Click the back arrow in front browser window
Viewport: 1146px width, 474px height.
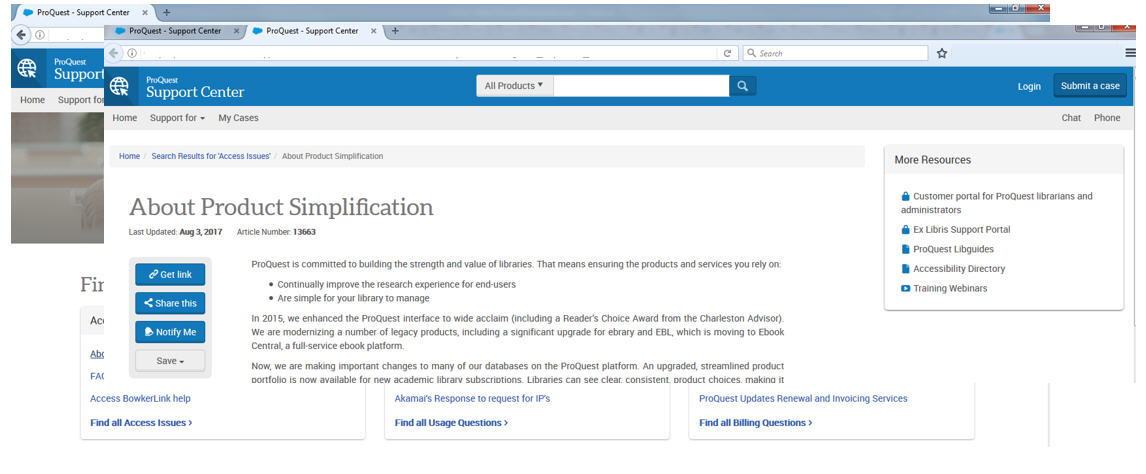tap(114, 53)
